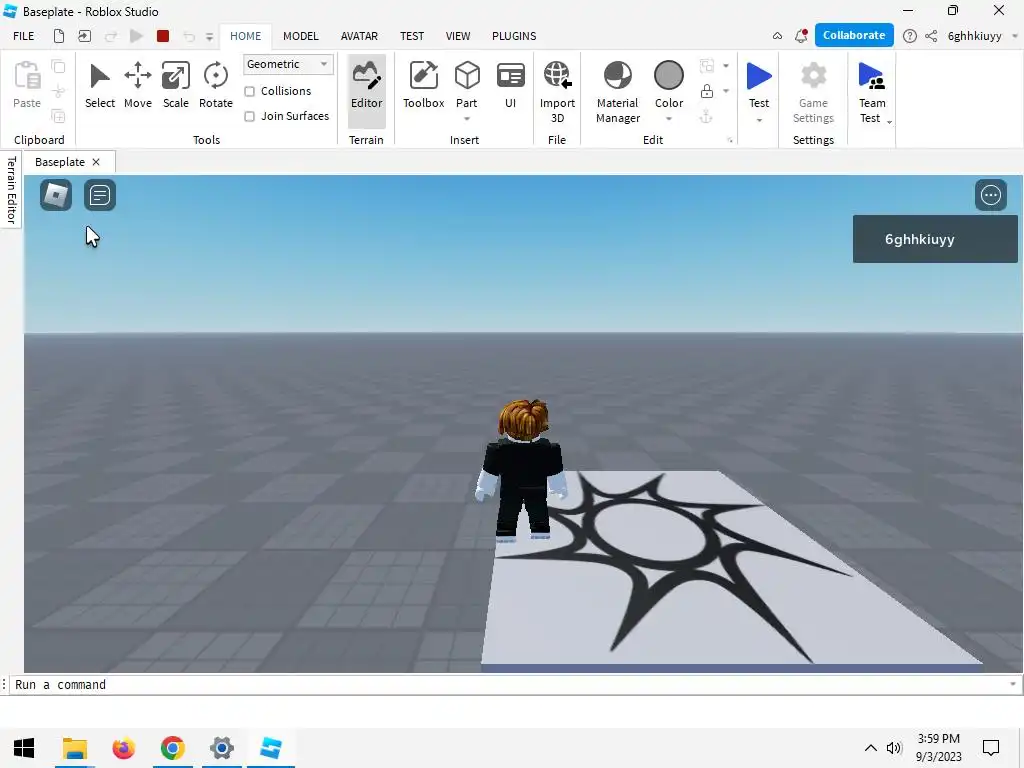This screenshot has height=768, width=1024.
Task: Open the account dropdown beside 6ghhkiuyy
Action: (1014, 36)
